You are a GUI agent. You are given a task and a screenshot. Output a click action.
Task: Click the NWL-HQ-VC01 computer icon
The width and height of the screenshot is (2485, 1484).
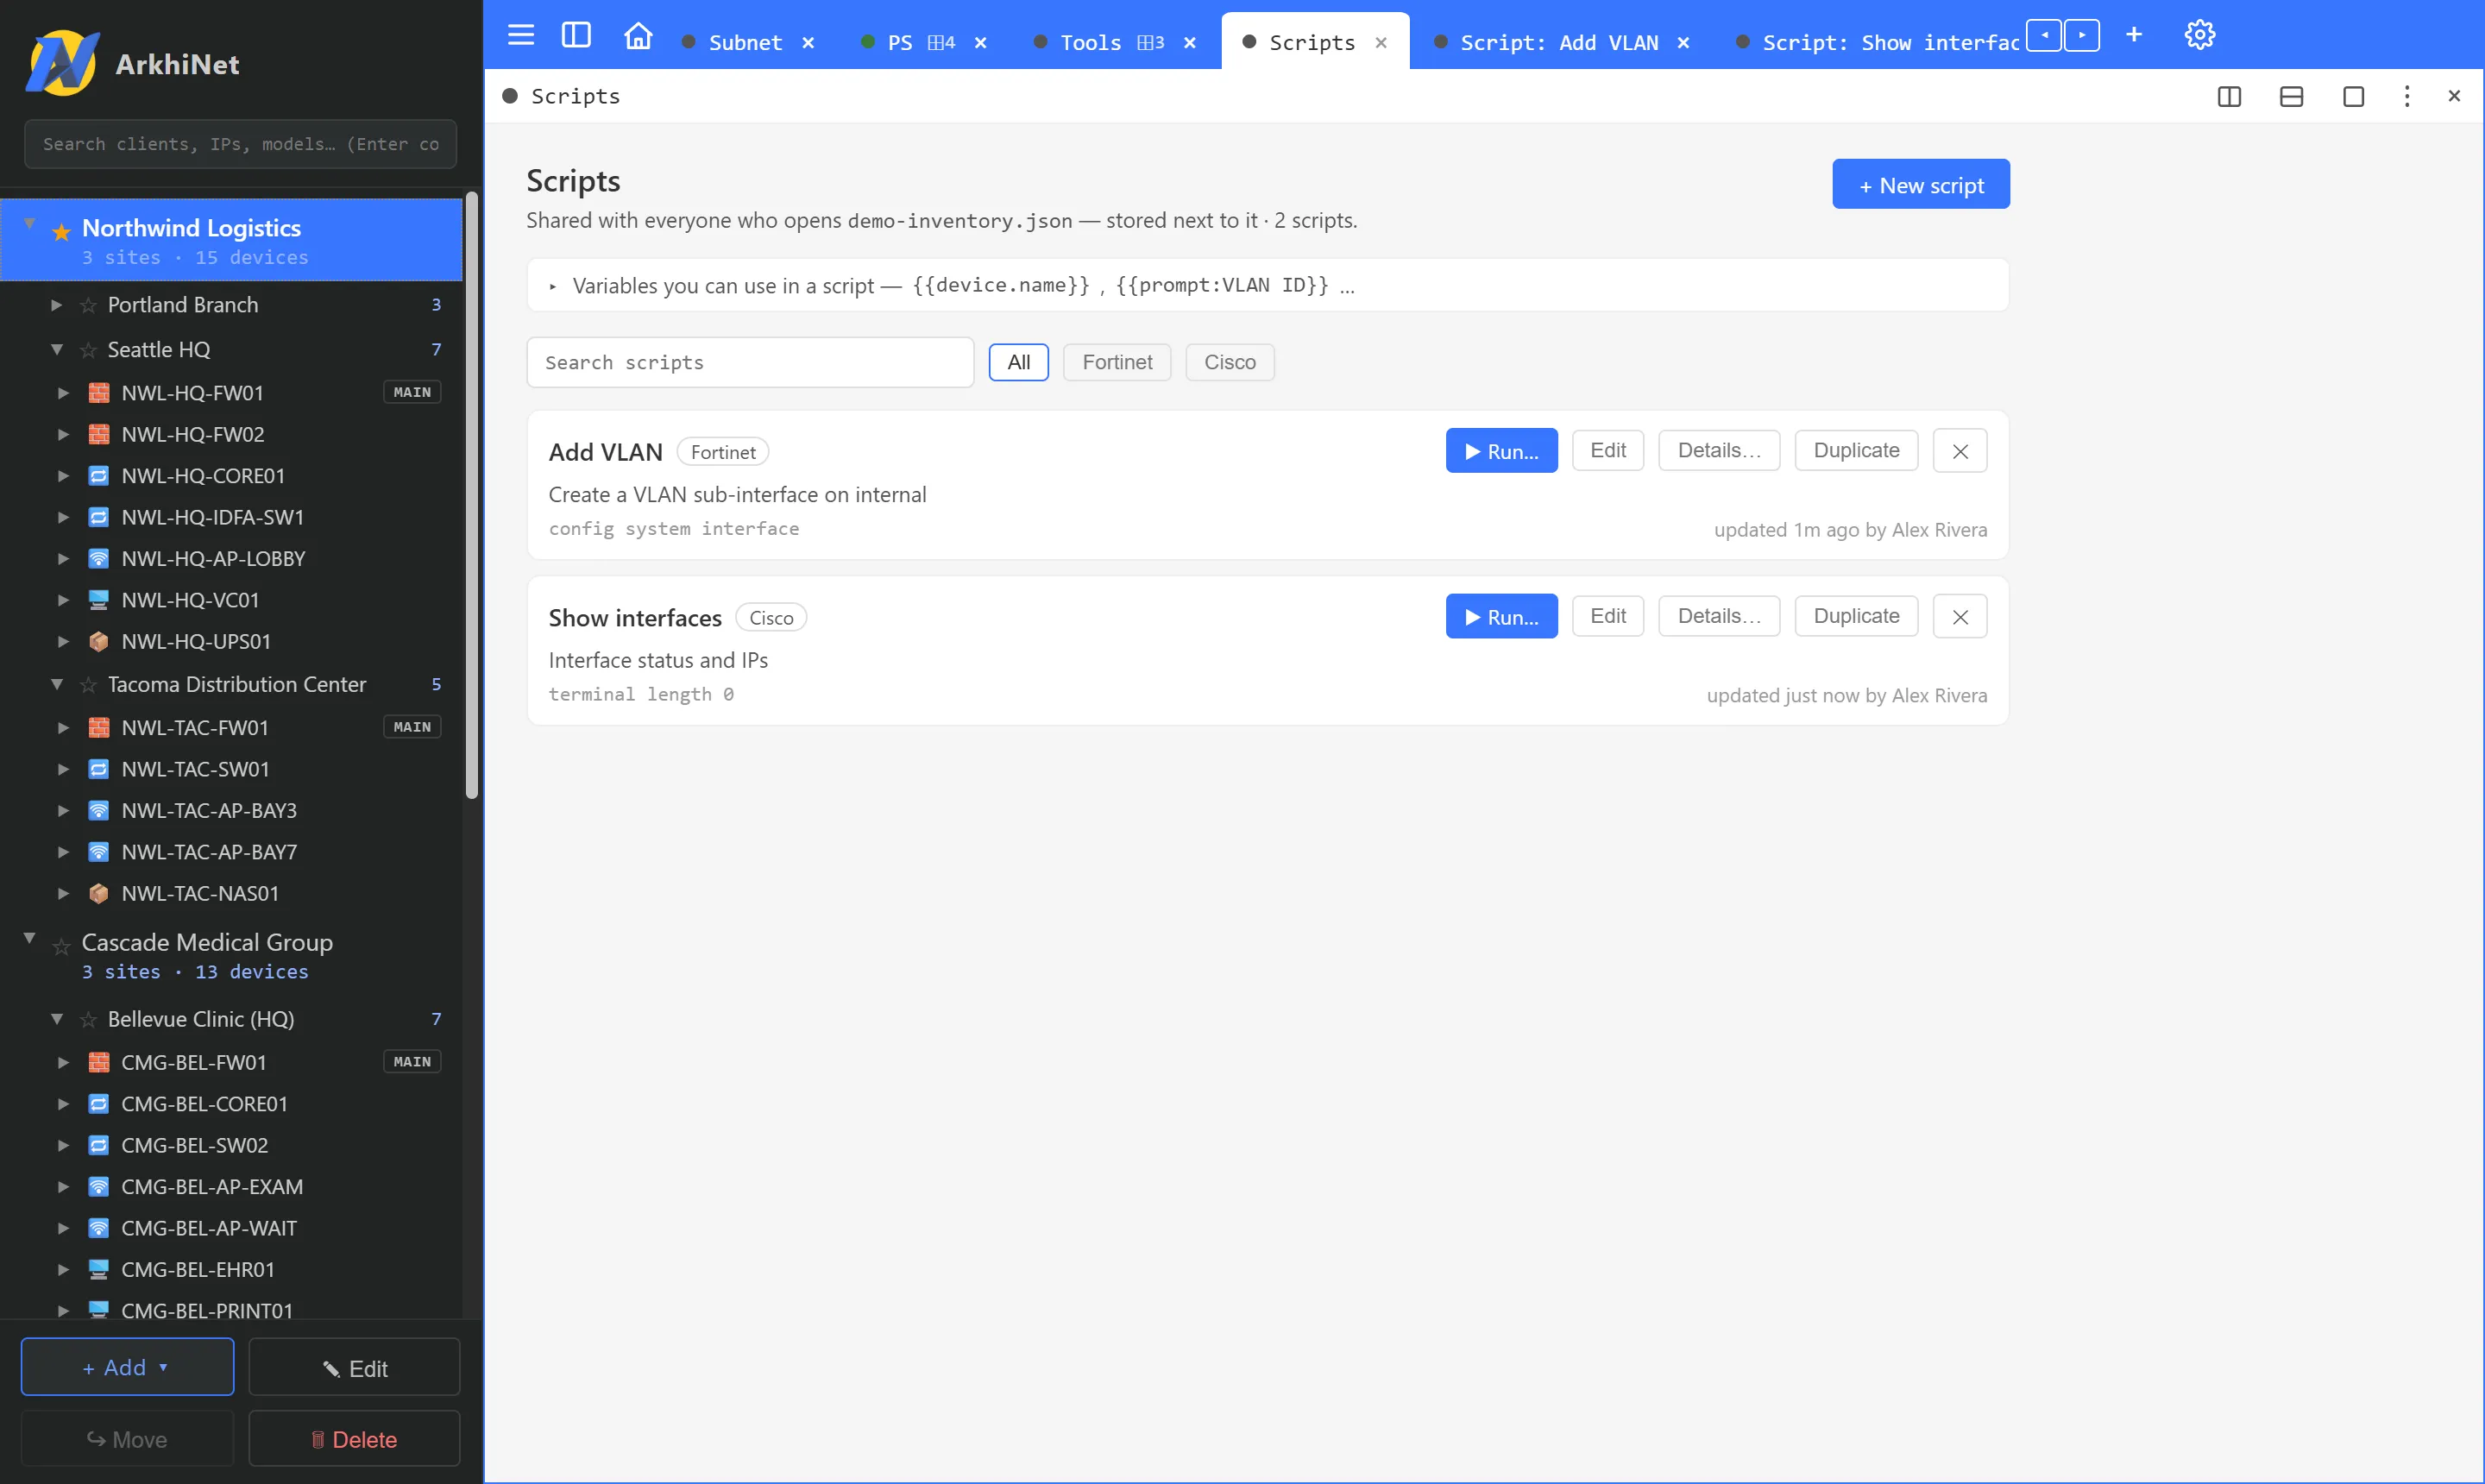point(98,600)
